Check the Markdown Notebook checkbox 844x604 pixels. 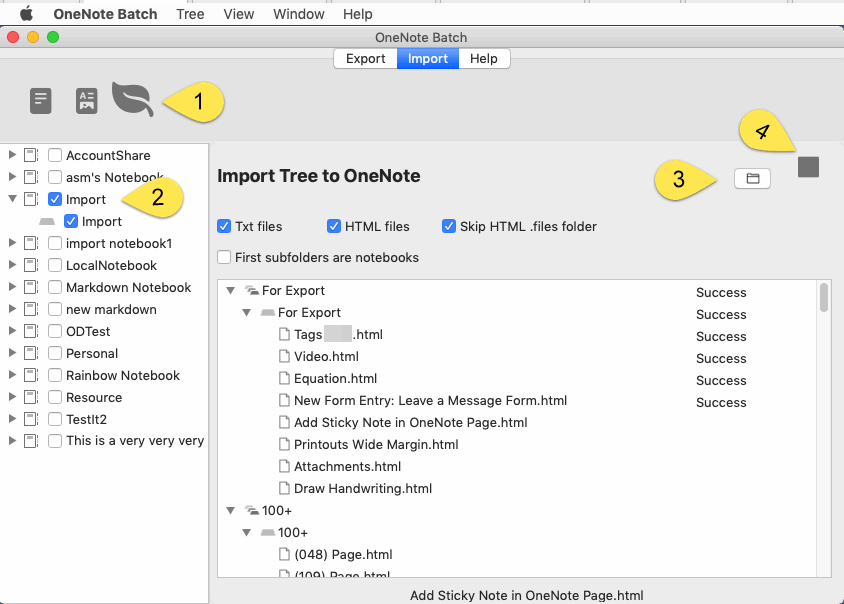tap(55, 287)
